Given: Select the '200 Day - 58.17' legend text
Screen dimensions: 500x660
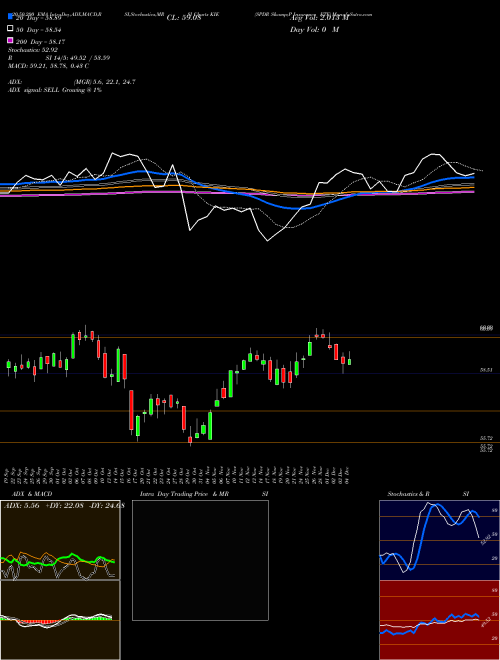Looking at the screenshot, I should click(40, 42).
